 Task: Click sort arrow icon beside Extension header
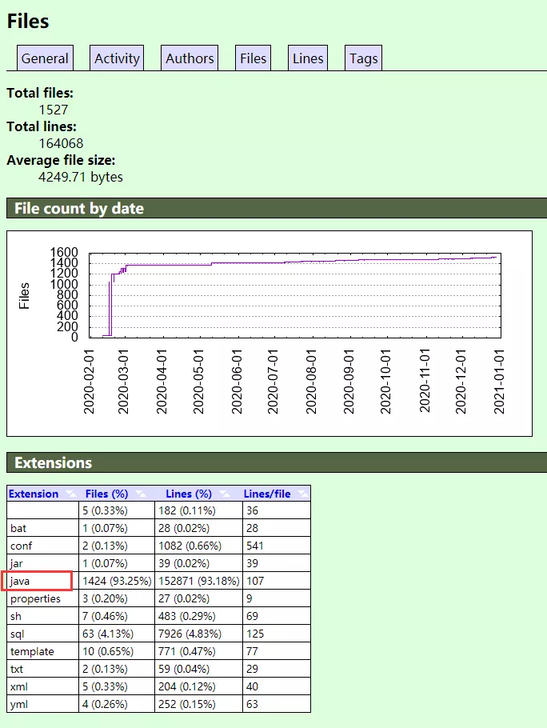pos(71,494)
